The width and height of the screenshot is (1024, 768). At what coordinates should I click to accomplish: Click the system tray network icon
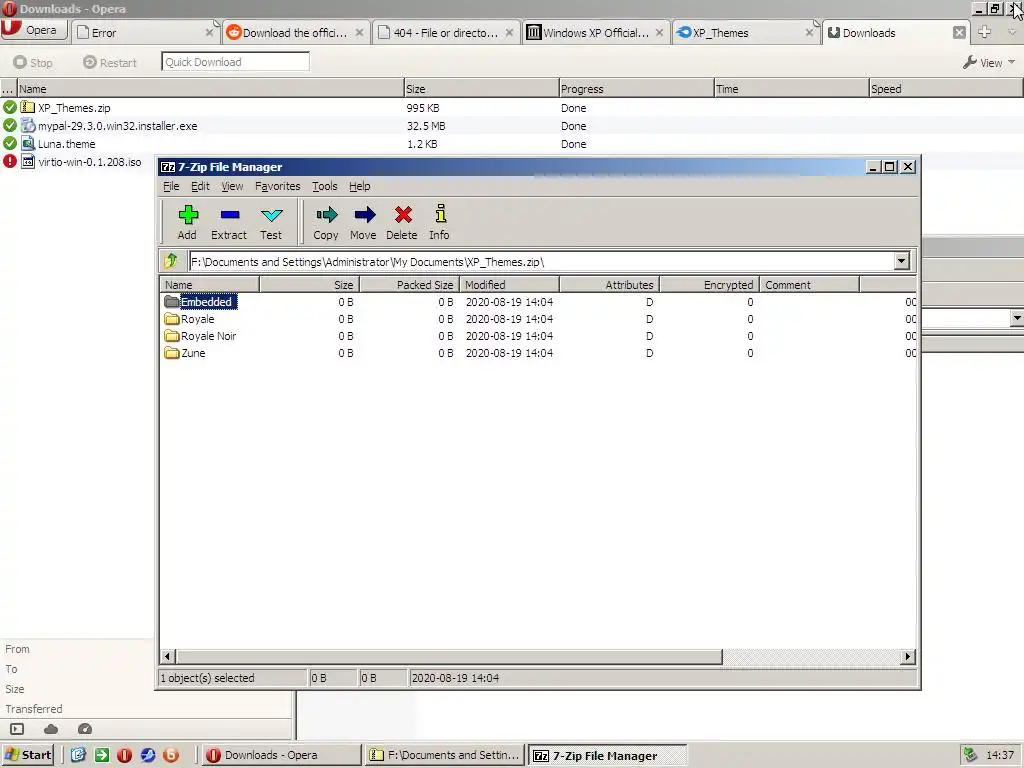(x=970, y=755)
